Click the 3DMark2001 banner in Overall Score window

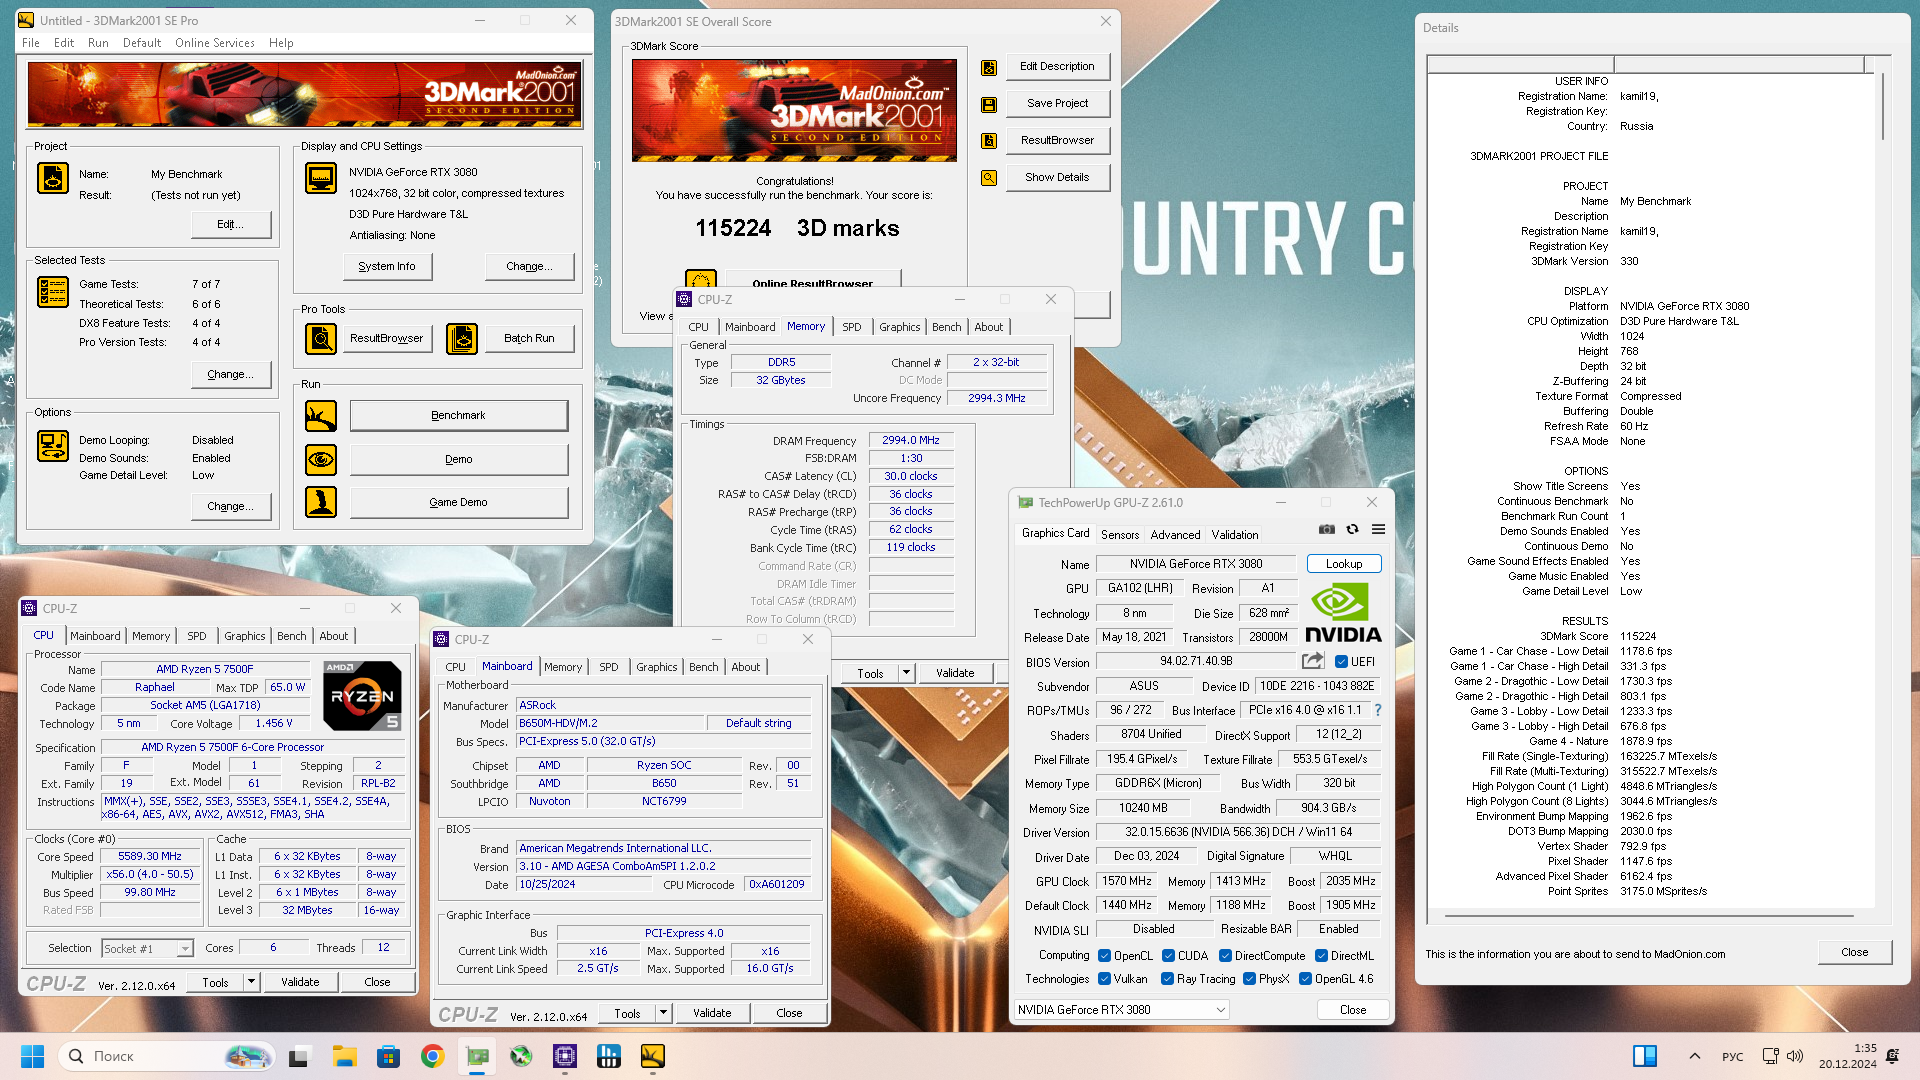[x=794, y=110]
